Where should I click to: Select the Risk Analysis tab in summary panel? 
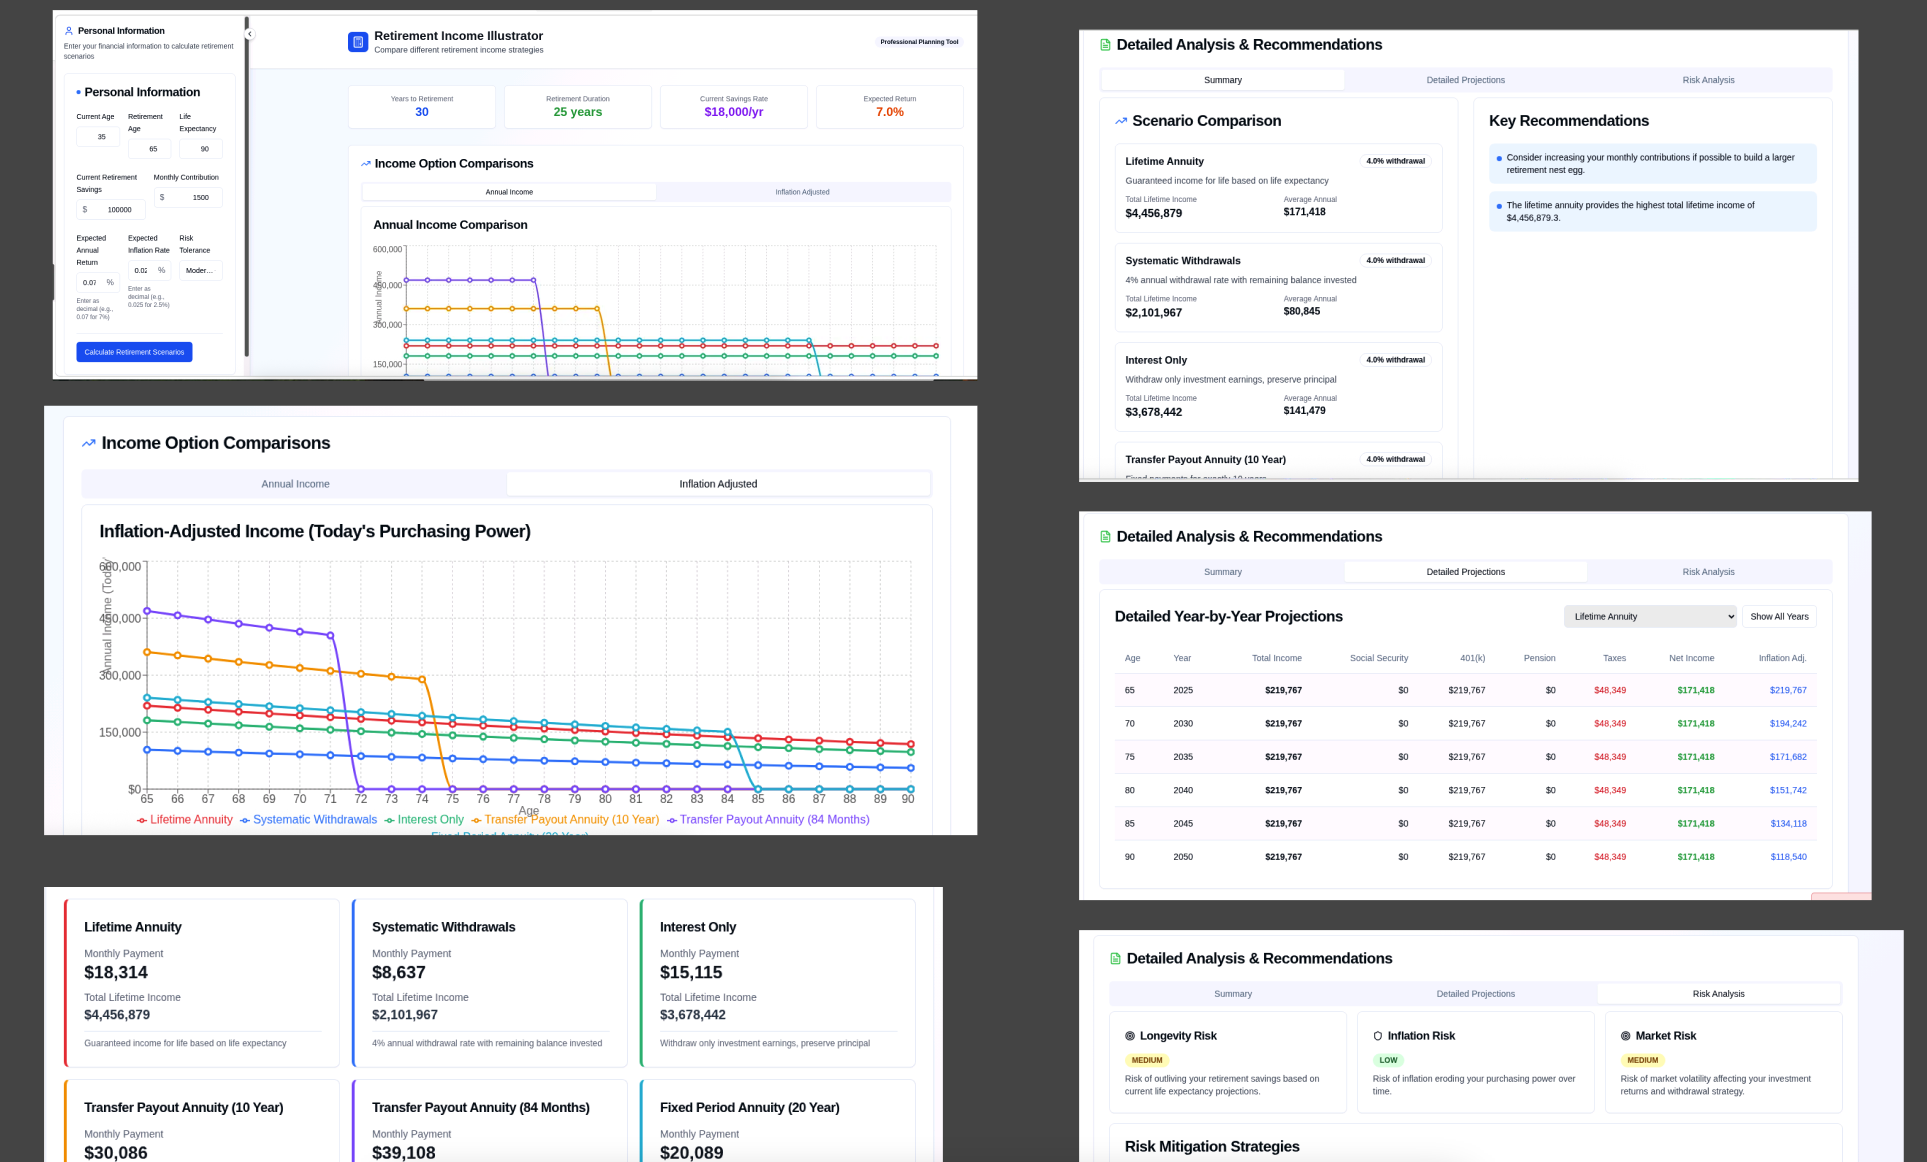(1708, 80)
